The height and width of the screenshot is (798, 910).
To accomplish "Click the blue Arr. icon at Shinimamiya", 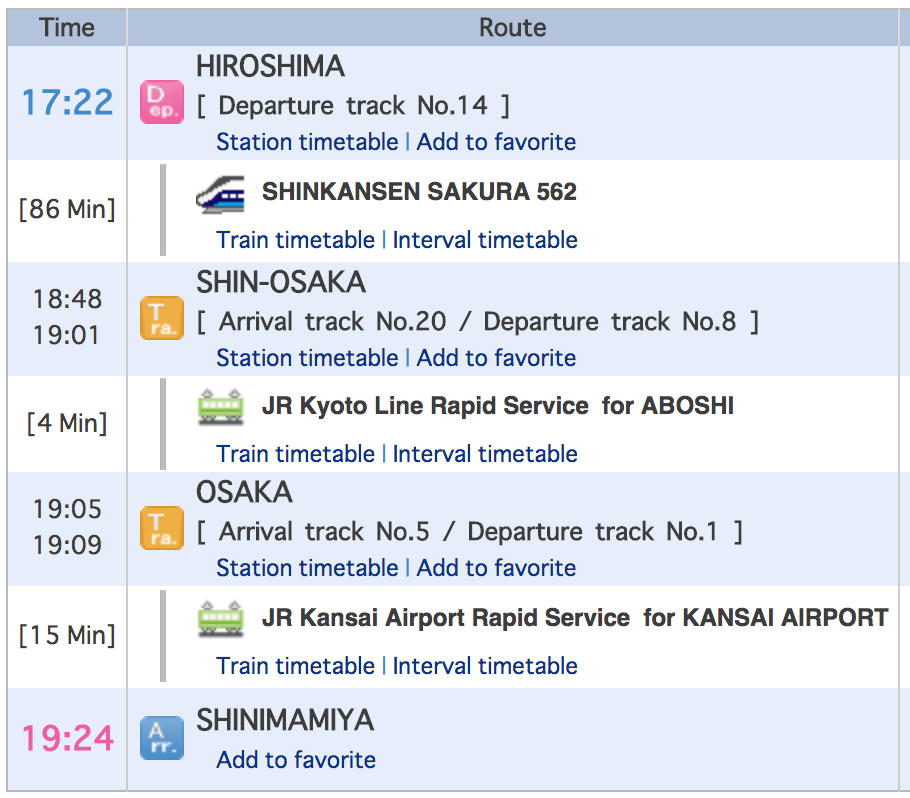I will coord(162,738).
